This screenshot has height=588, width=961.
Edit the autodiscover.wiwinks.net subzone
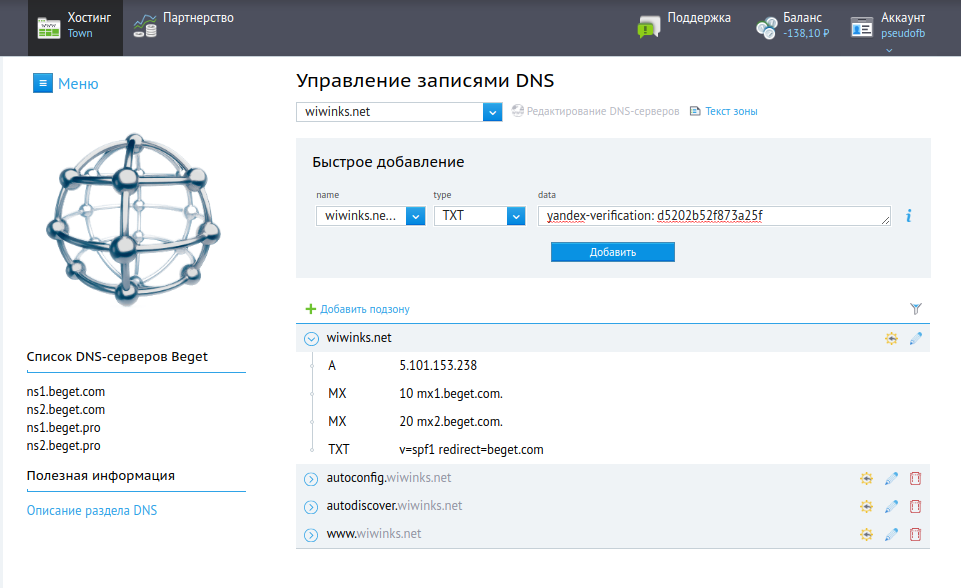(891, 507)
